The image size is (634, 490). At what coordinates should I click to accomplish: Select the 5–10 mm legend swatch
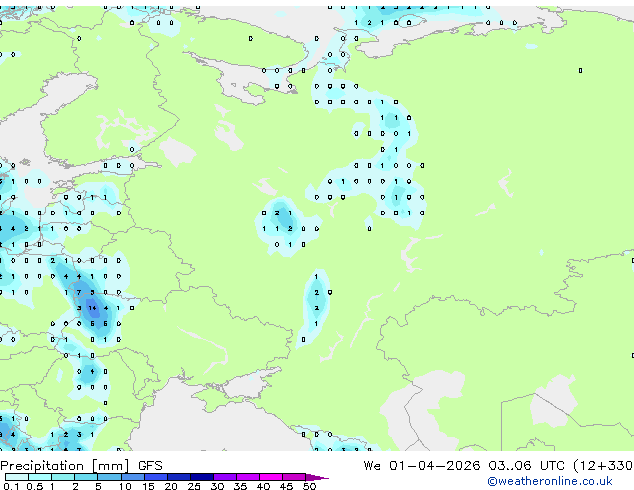tap(109, 477)
